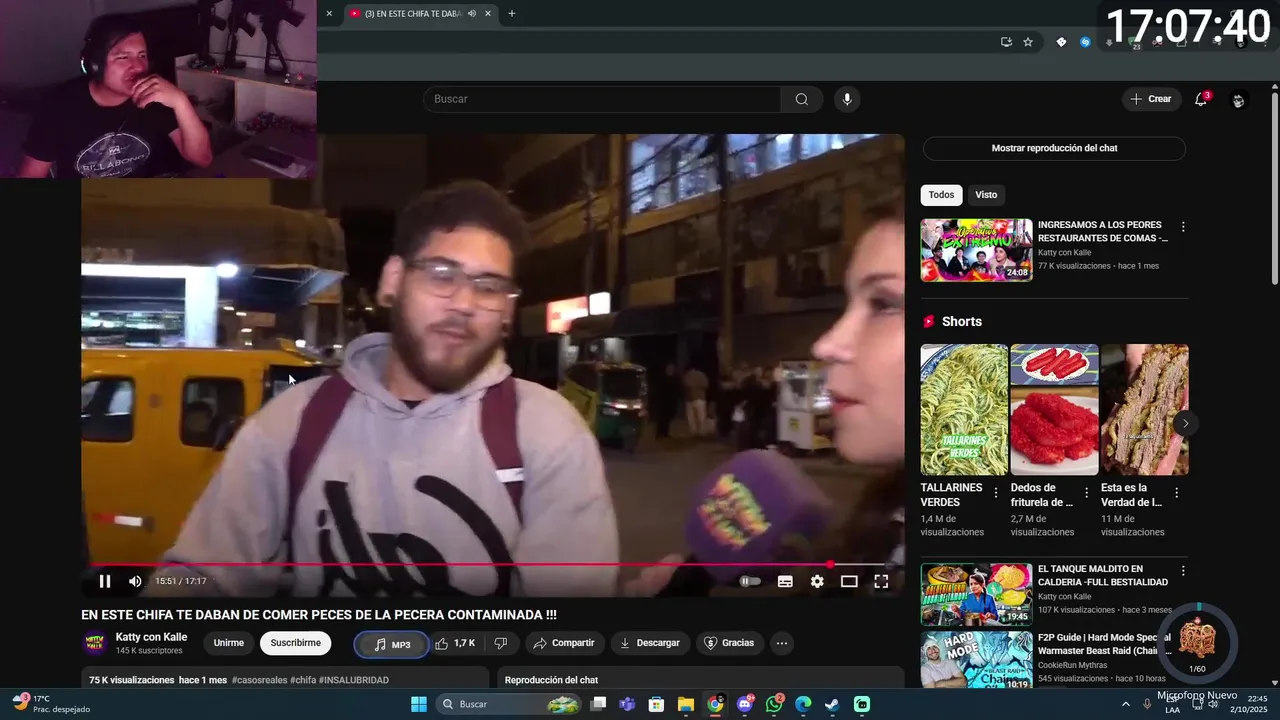Image resolution: width=1280 pixels, height=720 pixels.
Task: Bookmark this page with the star
Action: 1028,42
